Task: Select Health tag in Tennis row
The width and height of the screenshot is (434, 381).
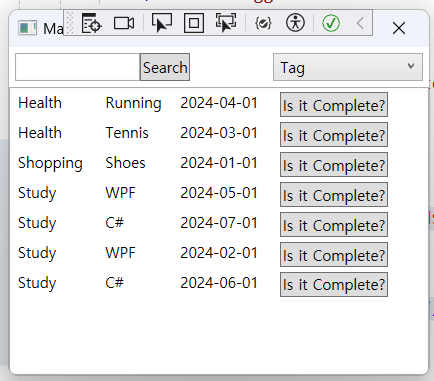Action: (x=40, y=133)
